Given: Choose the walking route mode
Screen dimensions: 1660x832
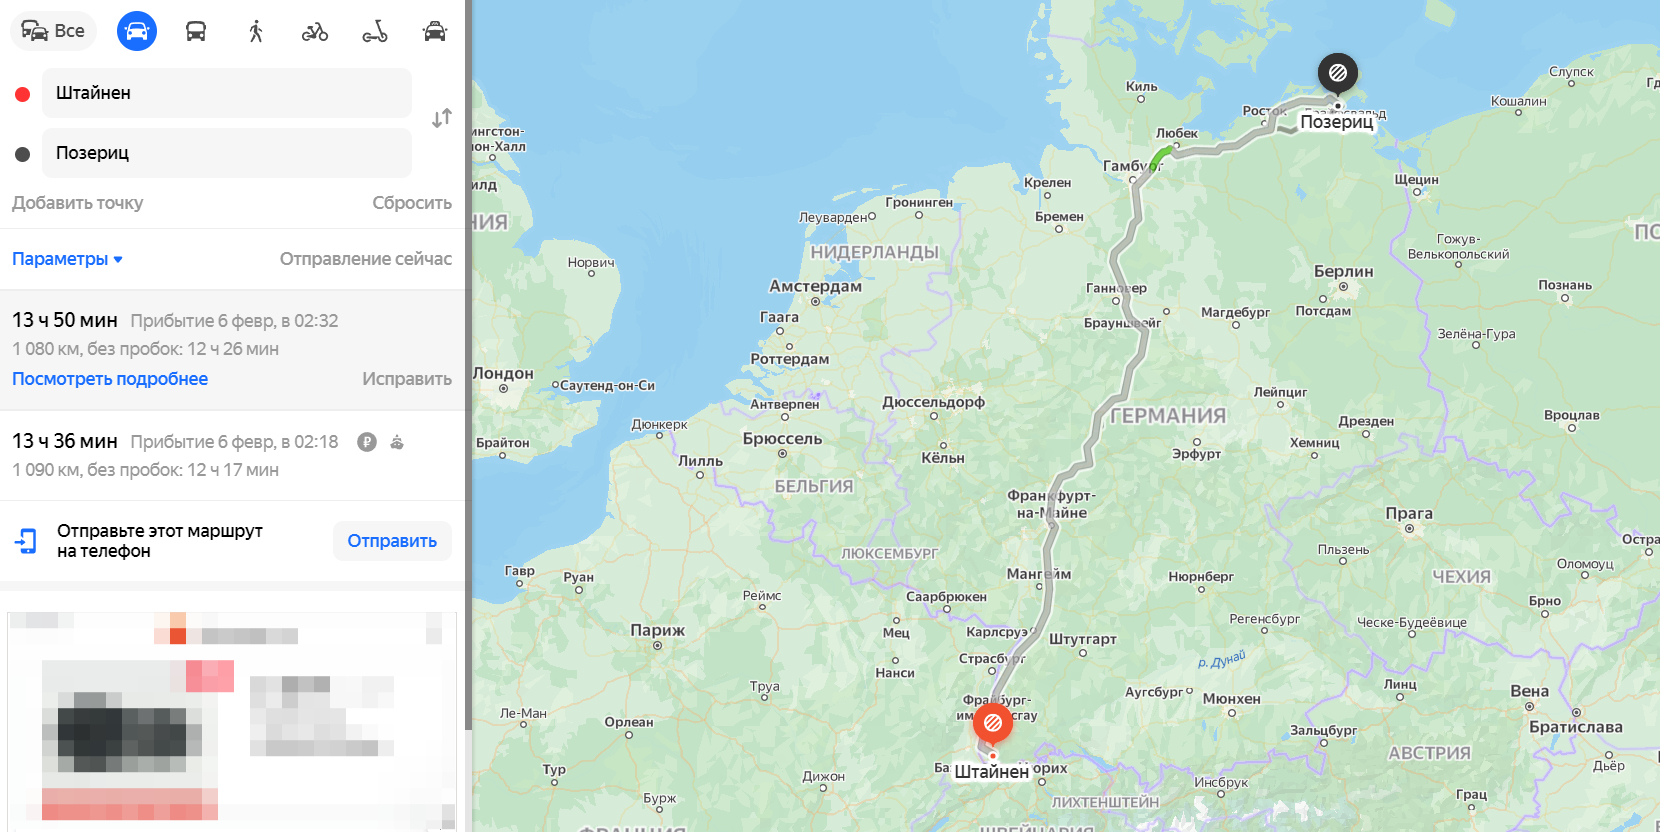Looking at the screenshot, I should pos(256,31).
